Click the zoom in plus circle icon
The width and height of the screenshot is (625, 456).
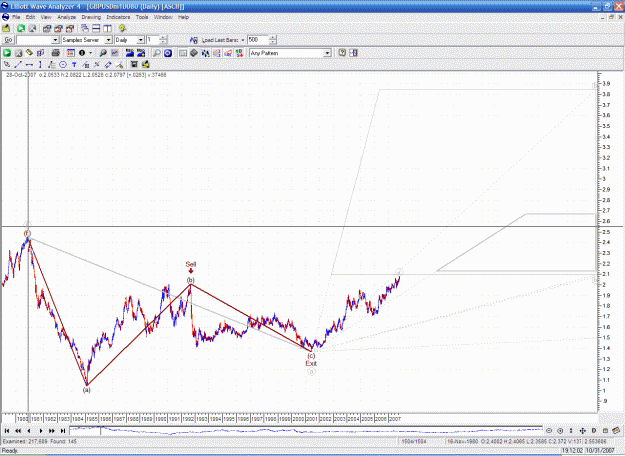coord(560,431)
